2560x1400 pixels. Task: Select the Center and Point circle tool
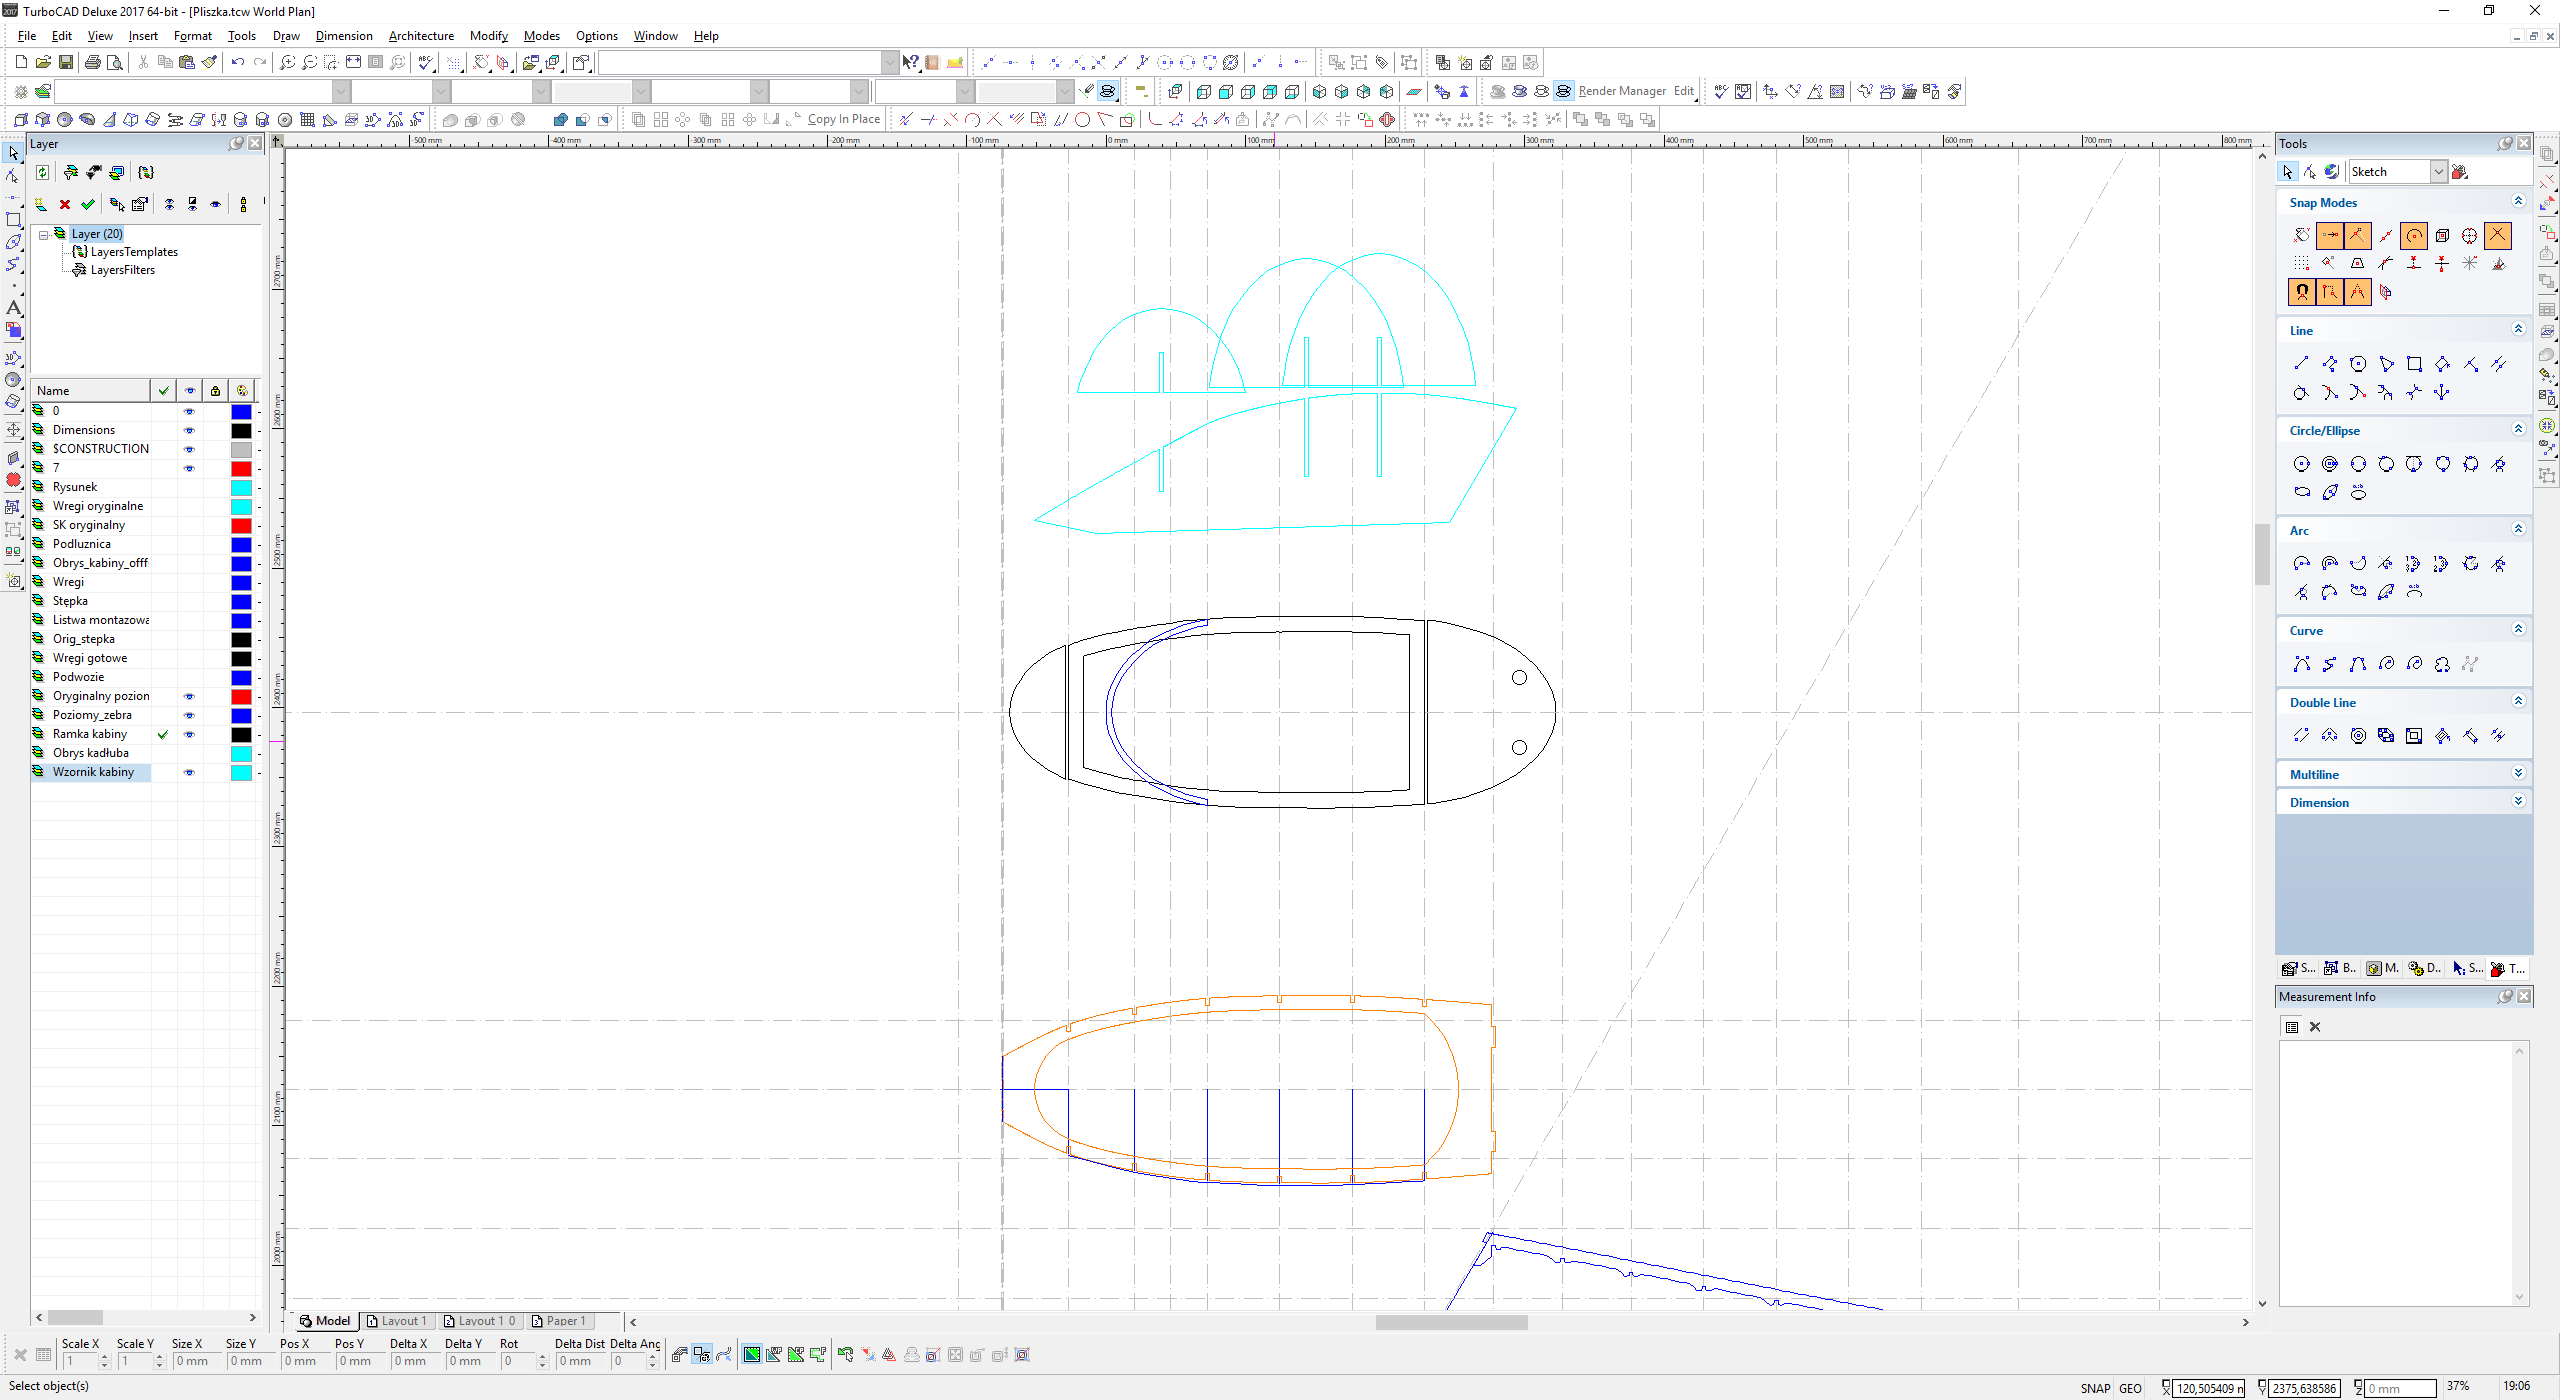tap(2302, 464)
